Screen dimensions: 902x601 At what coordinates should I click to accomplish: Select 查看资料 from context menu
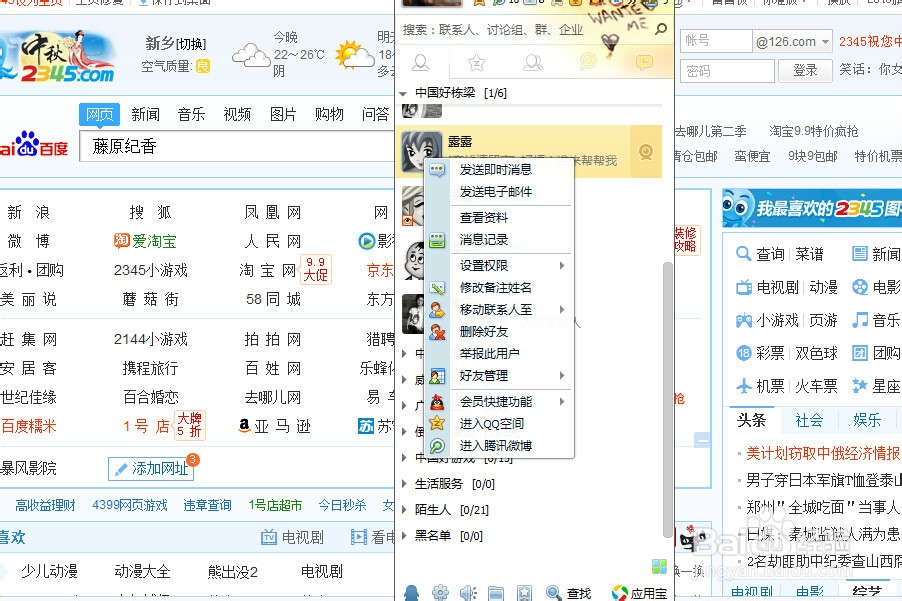tap(484, 217)
